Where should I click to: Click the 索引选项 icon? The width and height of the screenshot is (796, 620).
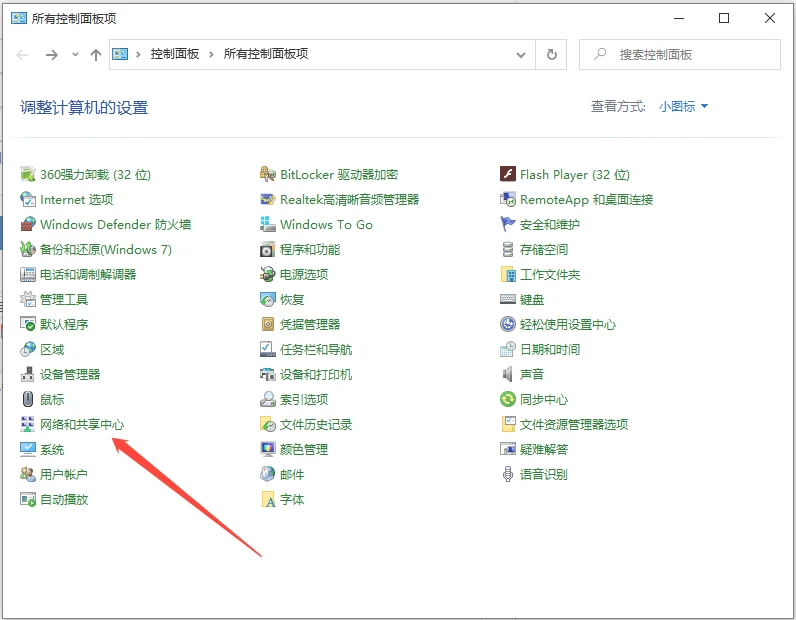click(x=268, y=399)
